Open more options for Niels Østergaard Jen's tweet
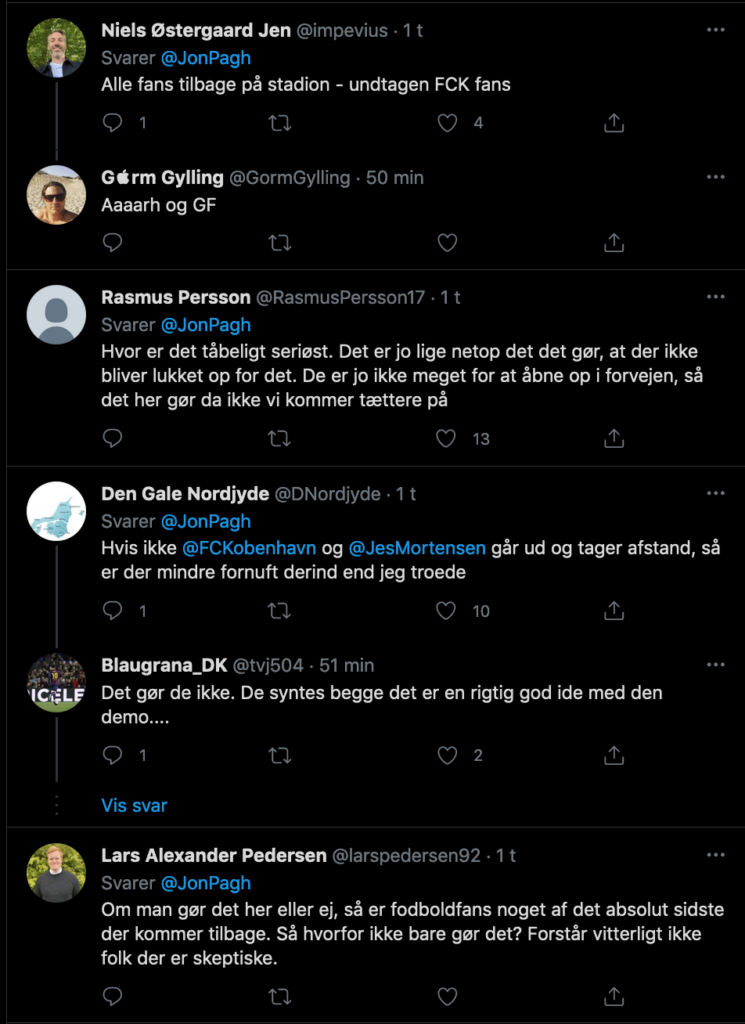Screen dimensions: 745x1024 715,31
